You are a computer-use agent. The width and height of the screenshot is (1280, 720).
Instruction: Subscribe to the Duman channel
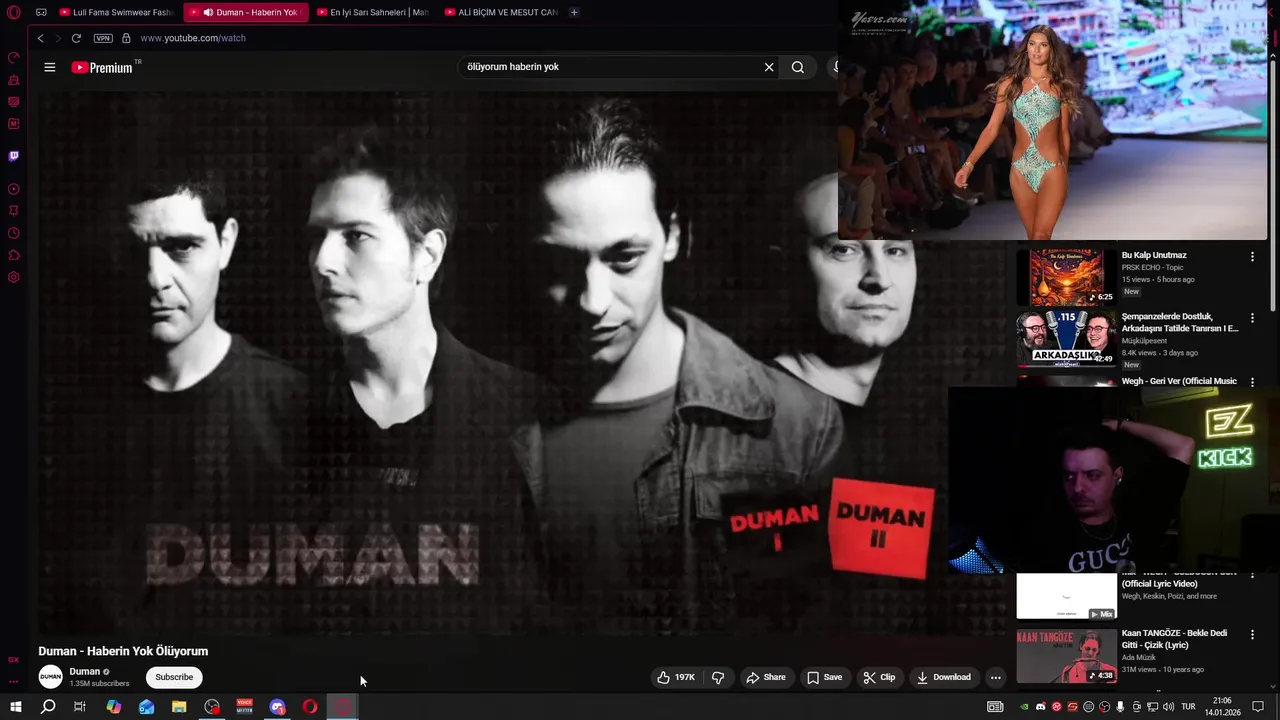174,677
